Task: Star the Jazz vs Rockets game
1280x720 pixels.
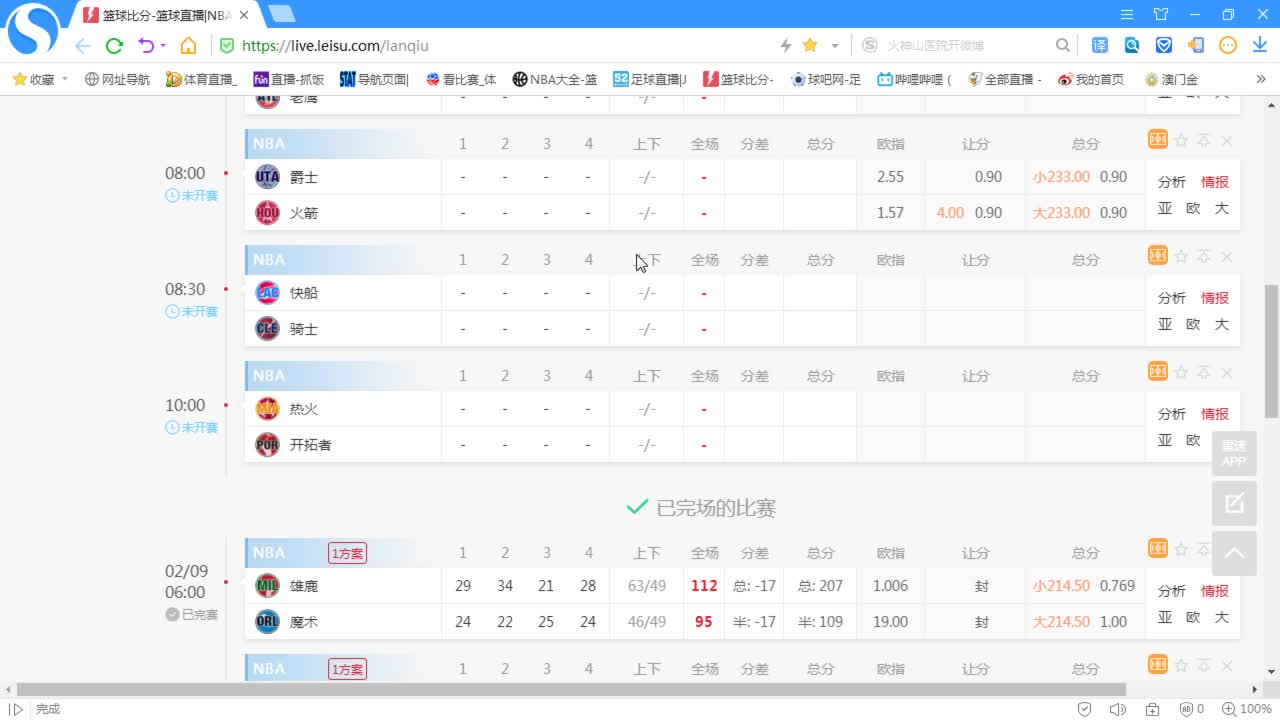Action: (x=1181, y=141)
